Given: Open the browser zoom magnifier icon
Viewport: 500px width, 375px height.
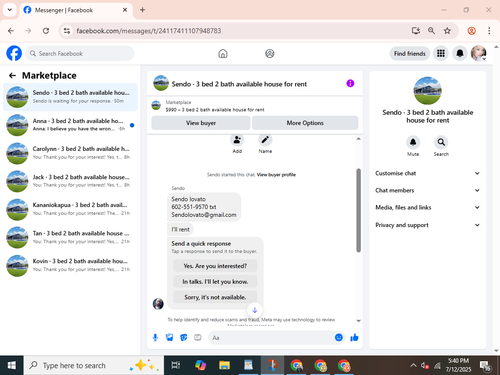Looking at the screenshot, I should click(431, 31).
